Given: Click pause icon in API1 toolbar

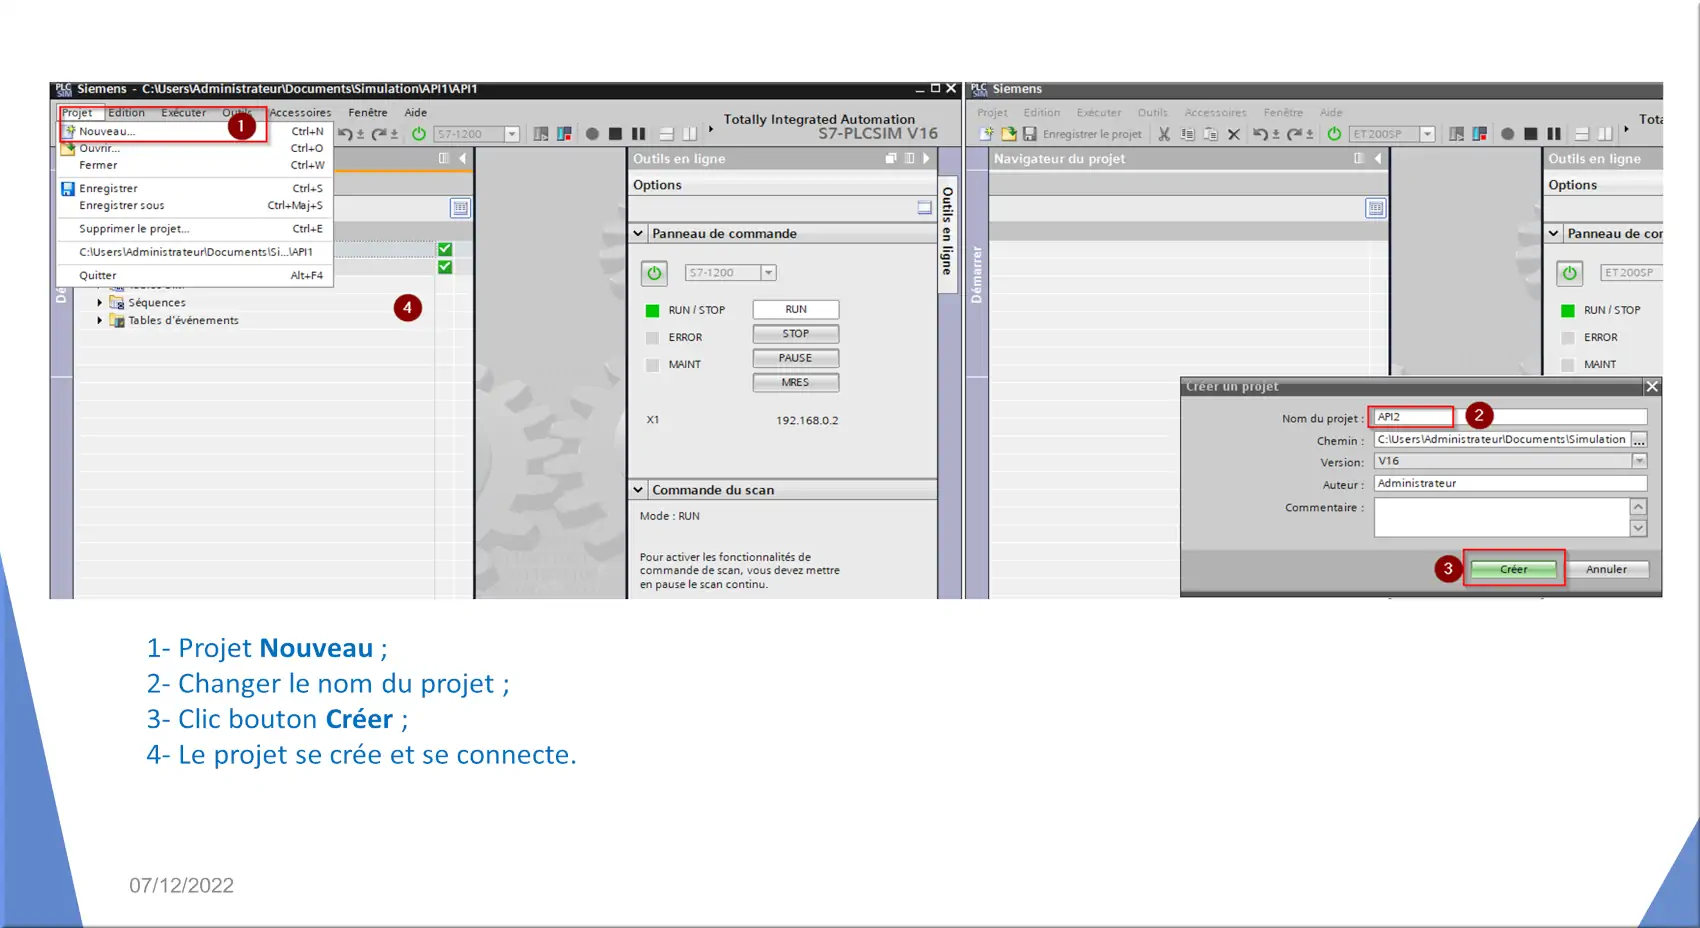Looking at the screenshot, I should [x=638, y=134].
